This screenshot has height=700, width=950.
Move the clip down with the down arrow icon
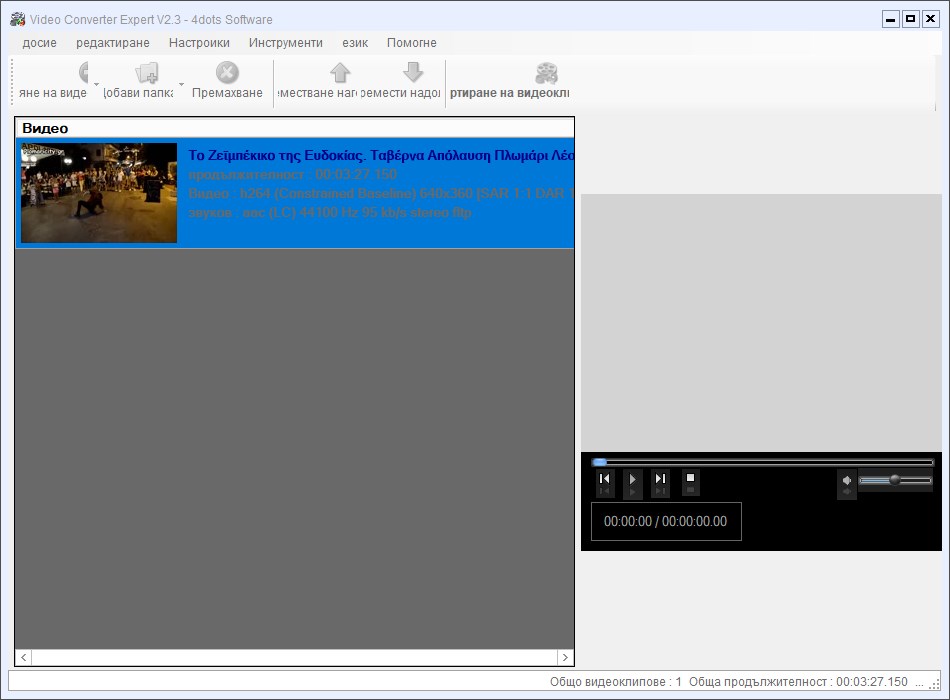(x=413, y=73)
